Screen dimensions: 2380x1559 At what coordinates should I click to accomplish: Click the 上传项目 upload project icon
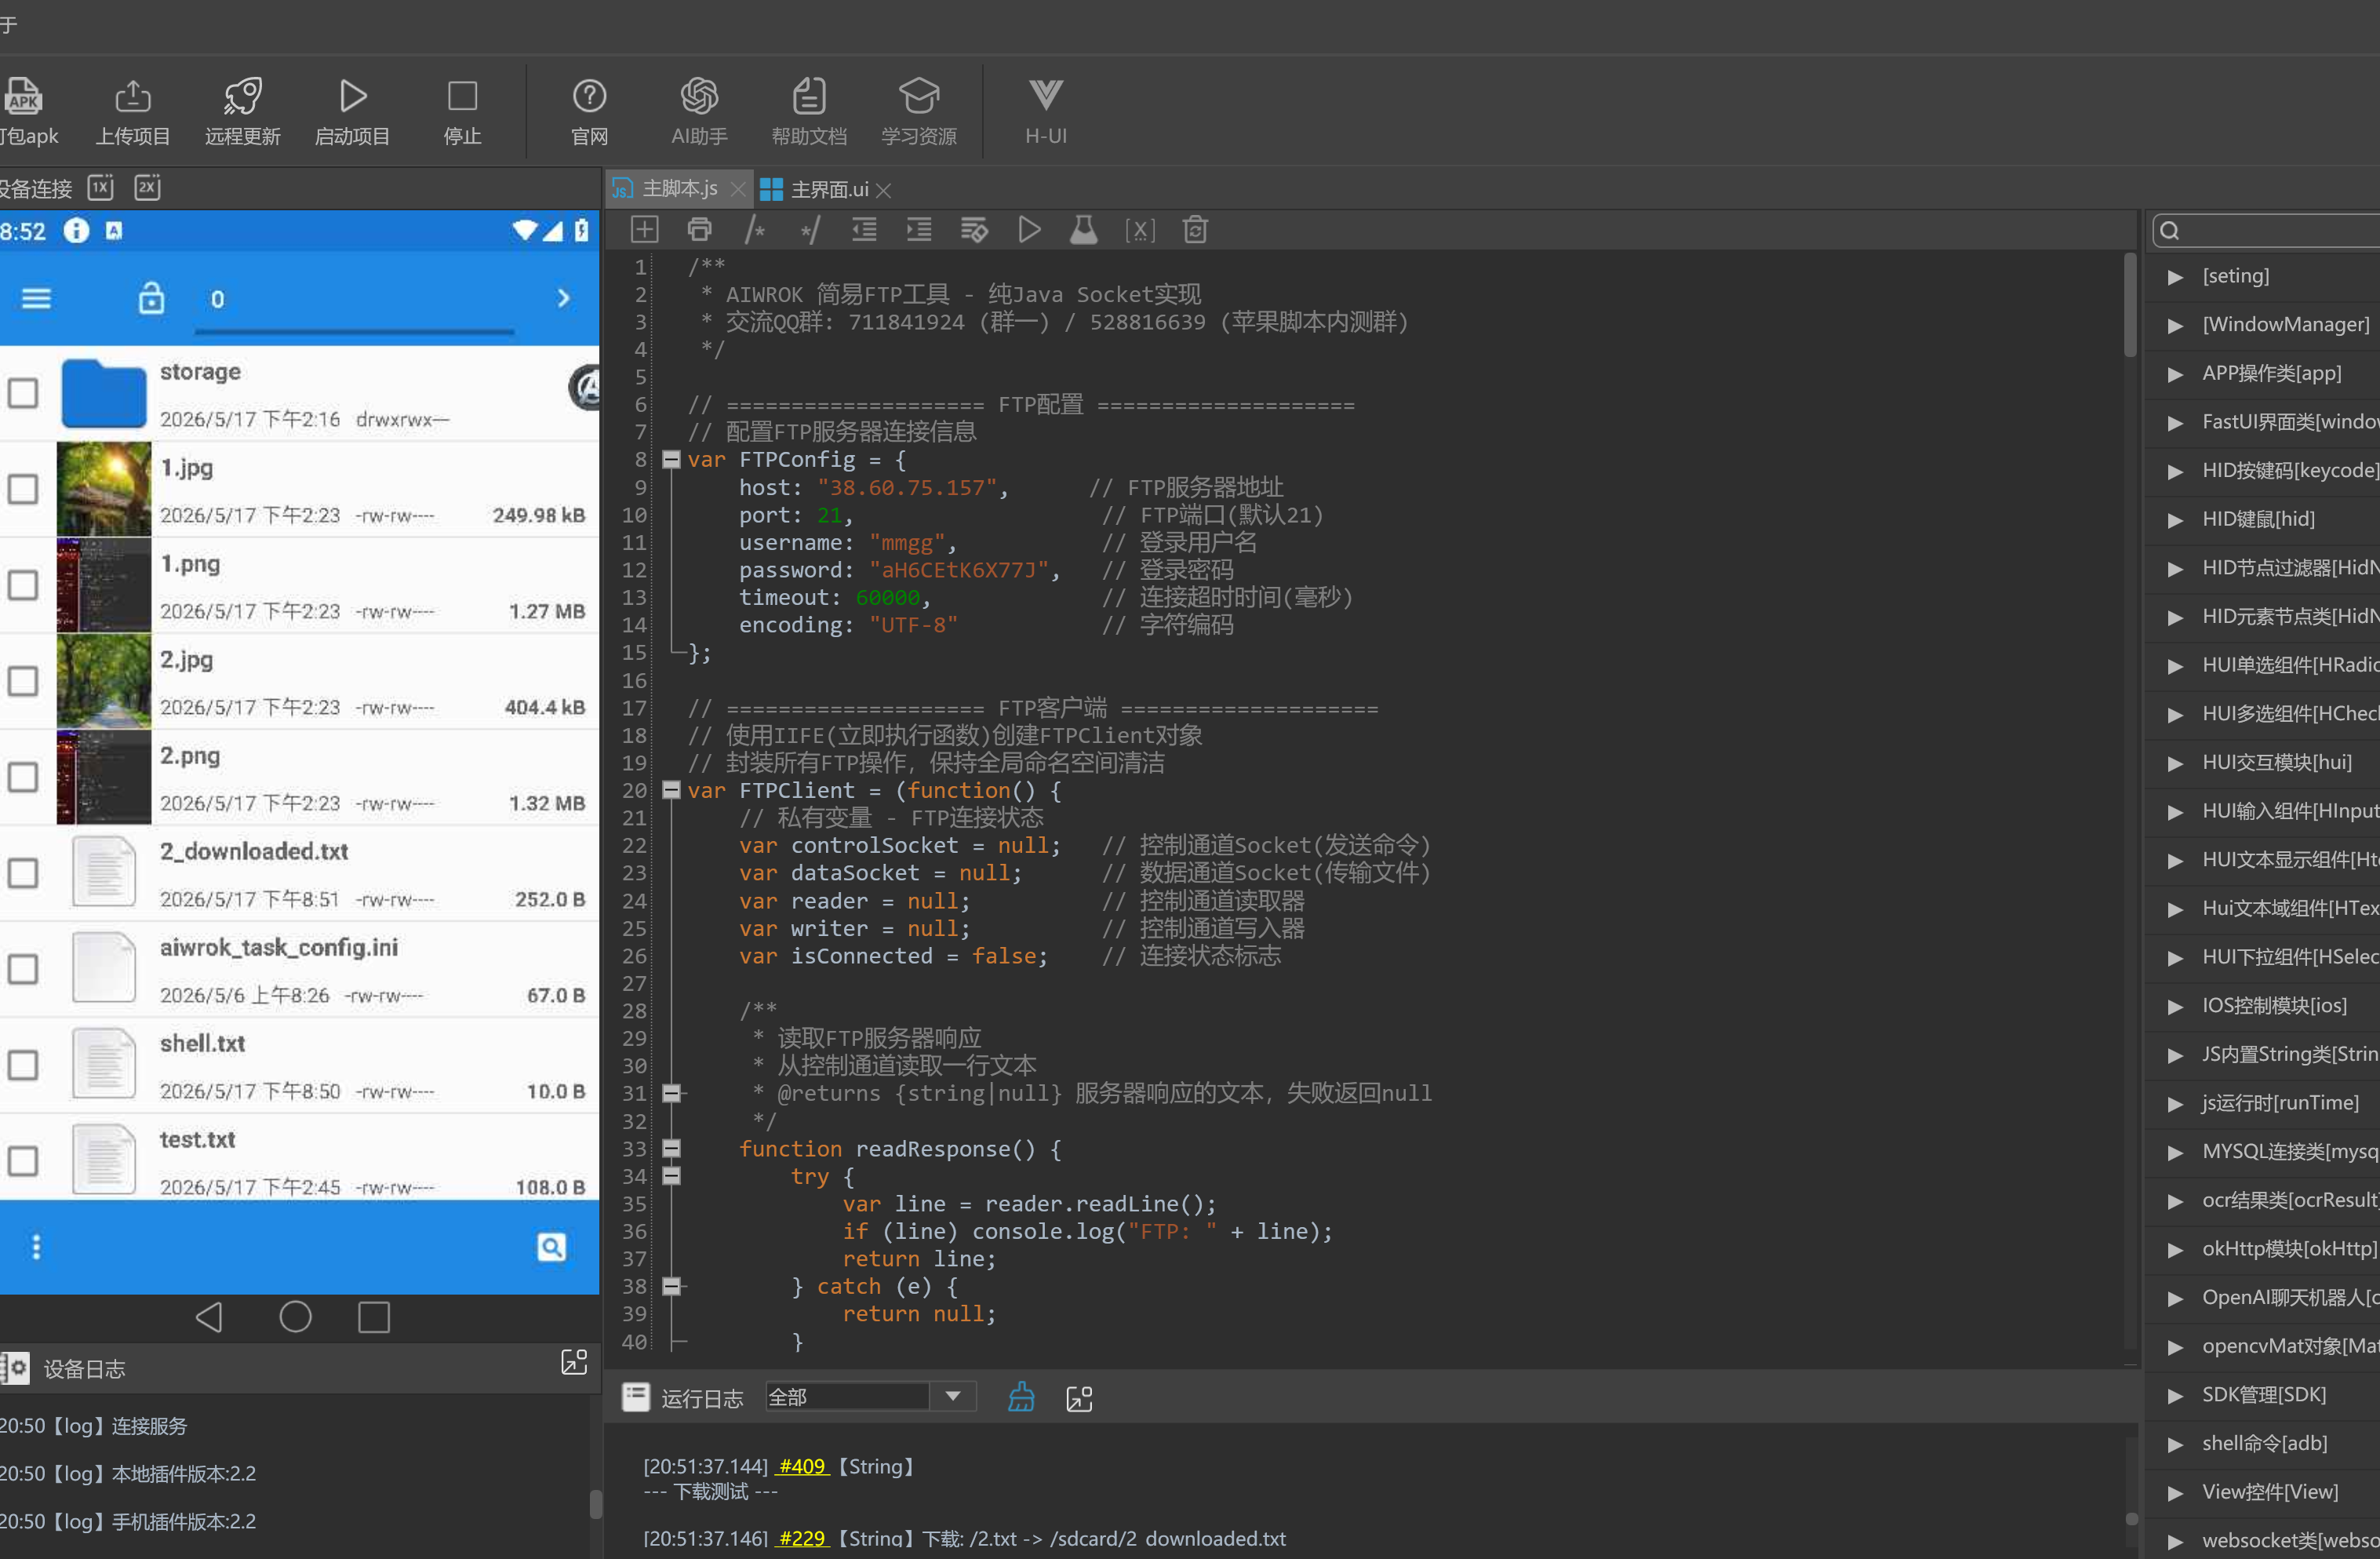(x=133, y=111)
